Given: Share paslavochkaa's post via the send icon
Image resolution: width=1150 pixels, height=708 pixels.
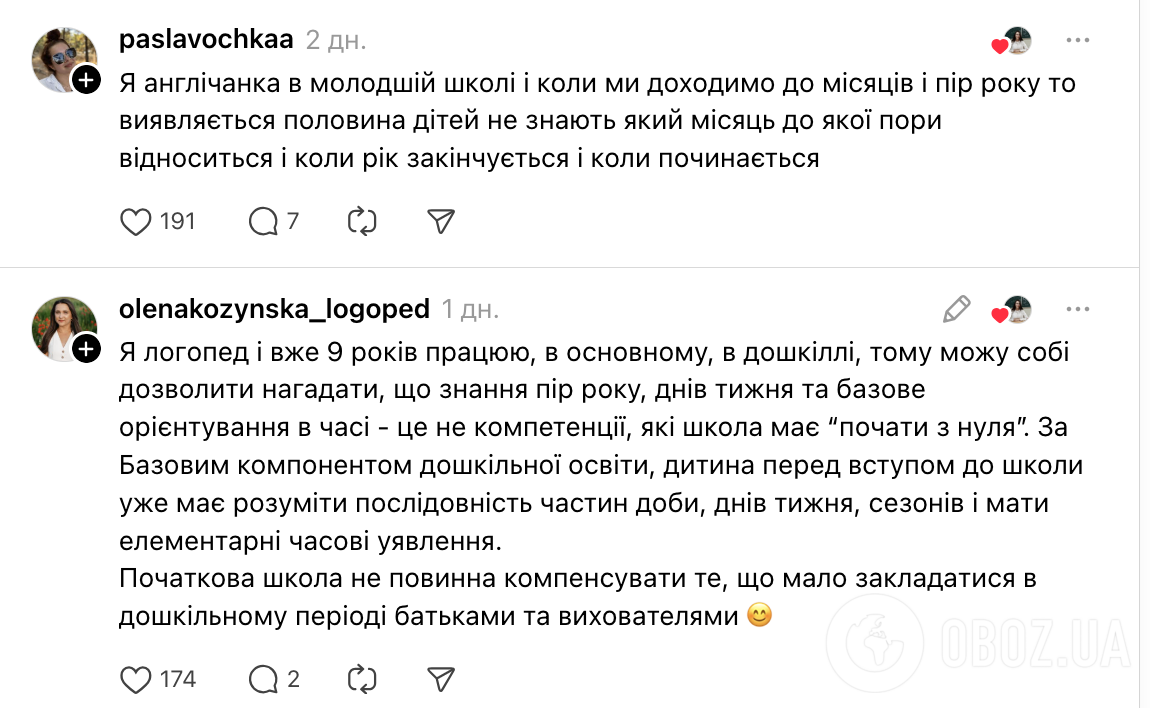Looking at the screenshot, I should click(440, 221).
